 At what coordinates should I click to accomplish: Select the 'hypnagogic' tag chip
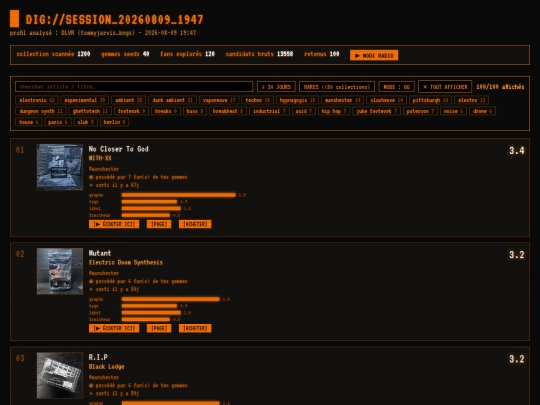coord(297,100)
